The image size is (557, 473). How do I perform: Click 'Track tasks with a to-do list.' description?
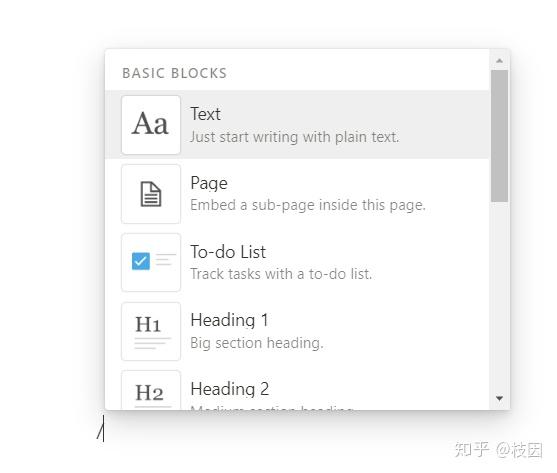click(x=281, y=274)
